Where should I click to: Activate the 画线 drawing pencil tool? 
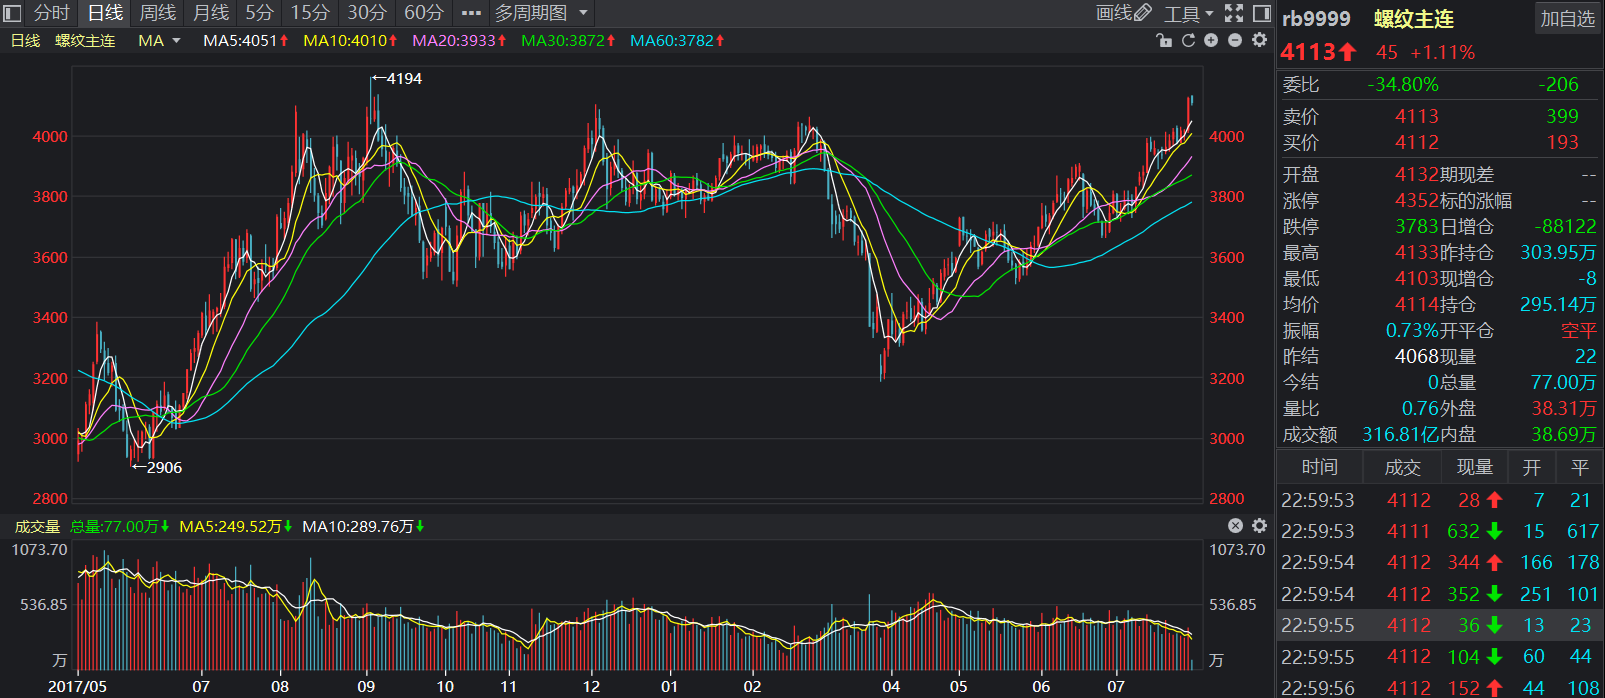tap(1123, 13)
